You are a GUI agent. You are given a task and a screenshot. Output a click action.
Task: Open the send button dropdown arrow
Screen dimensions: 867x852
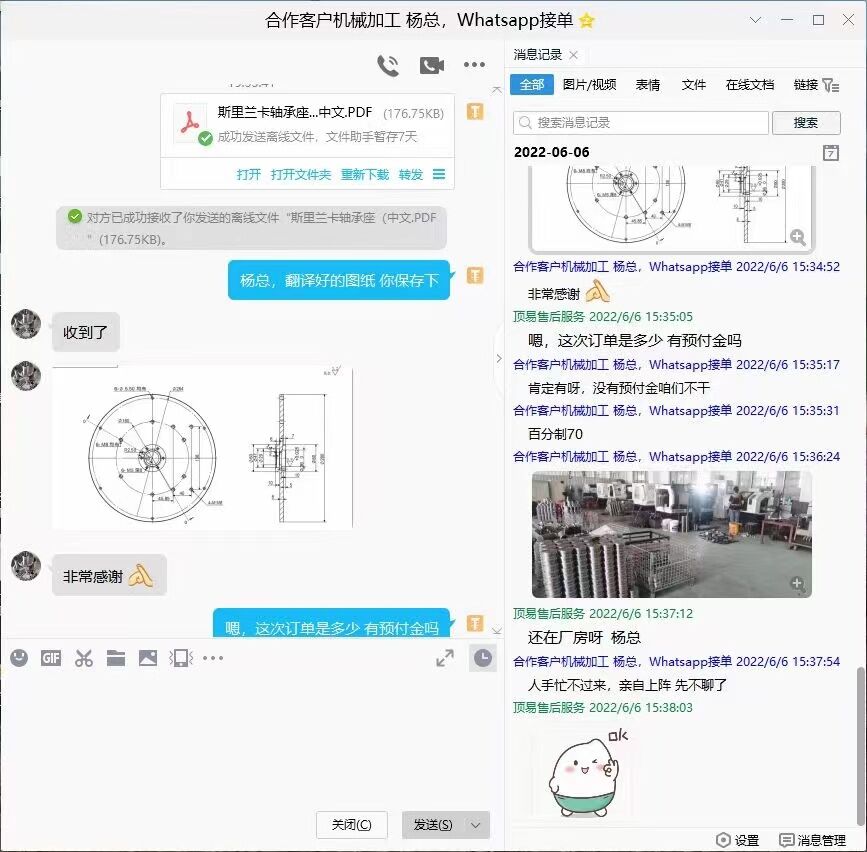coord(477,825)
